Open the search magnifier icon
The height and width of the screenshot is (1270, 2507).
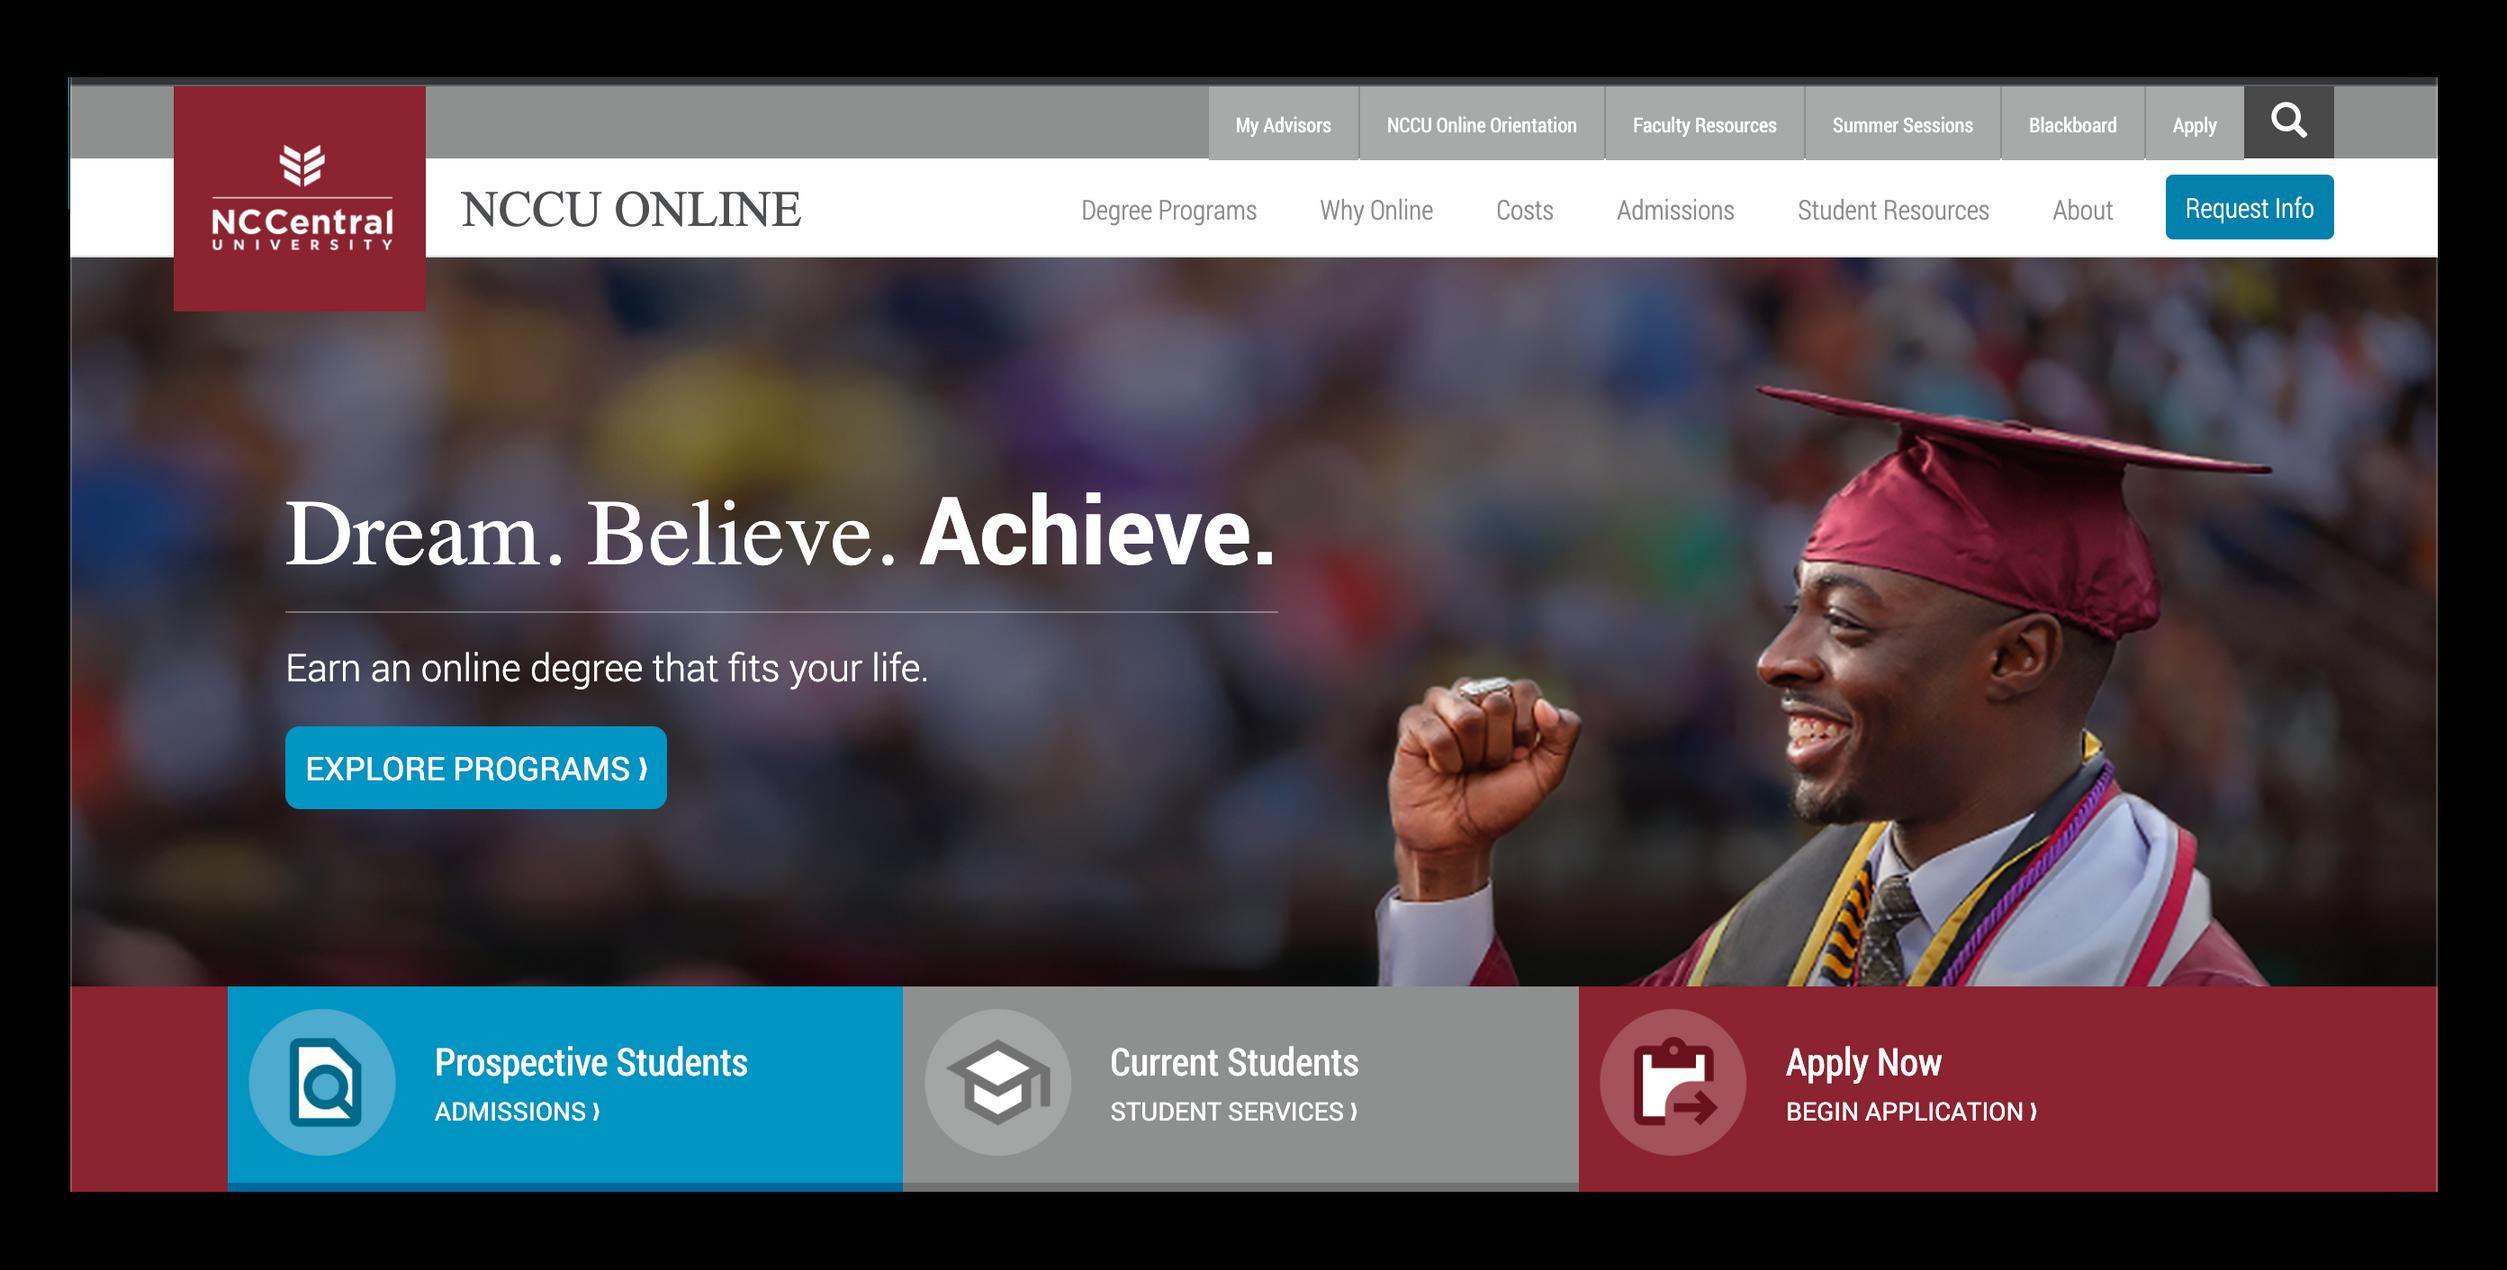point(2288,122)
